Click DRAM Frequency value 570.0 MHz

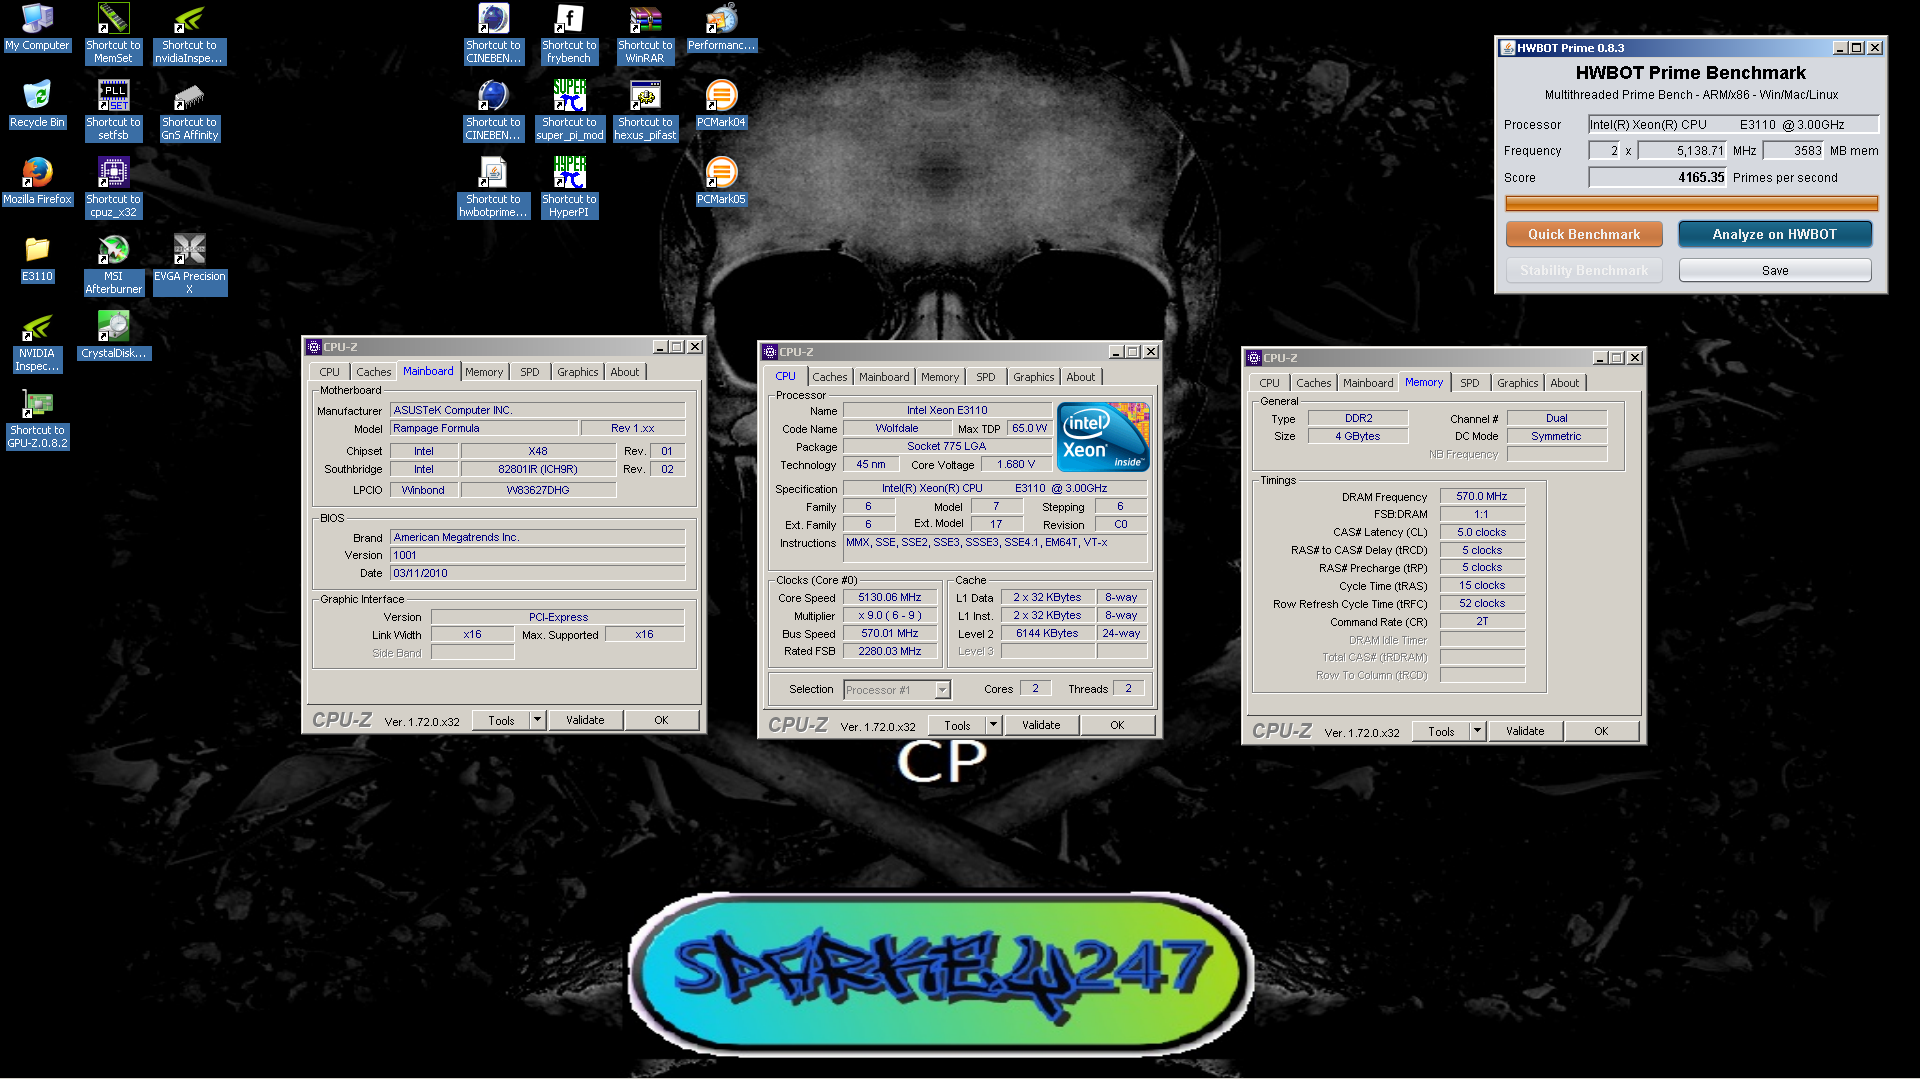point(1482,496)
